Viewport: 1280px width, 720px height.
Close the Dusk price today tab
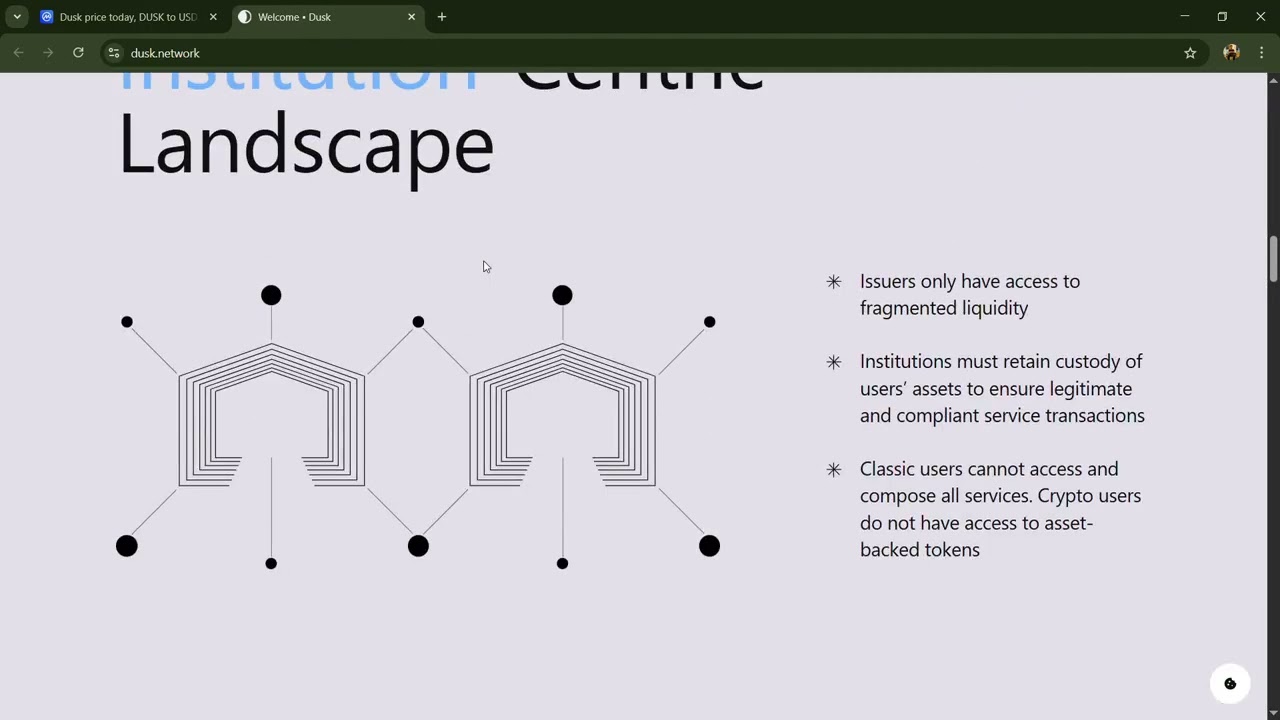pos(213,17)
